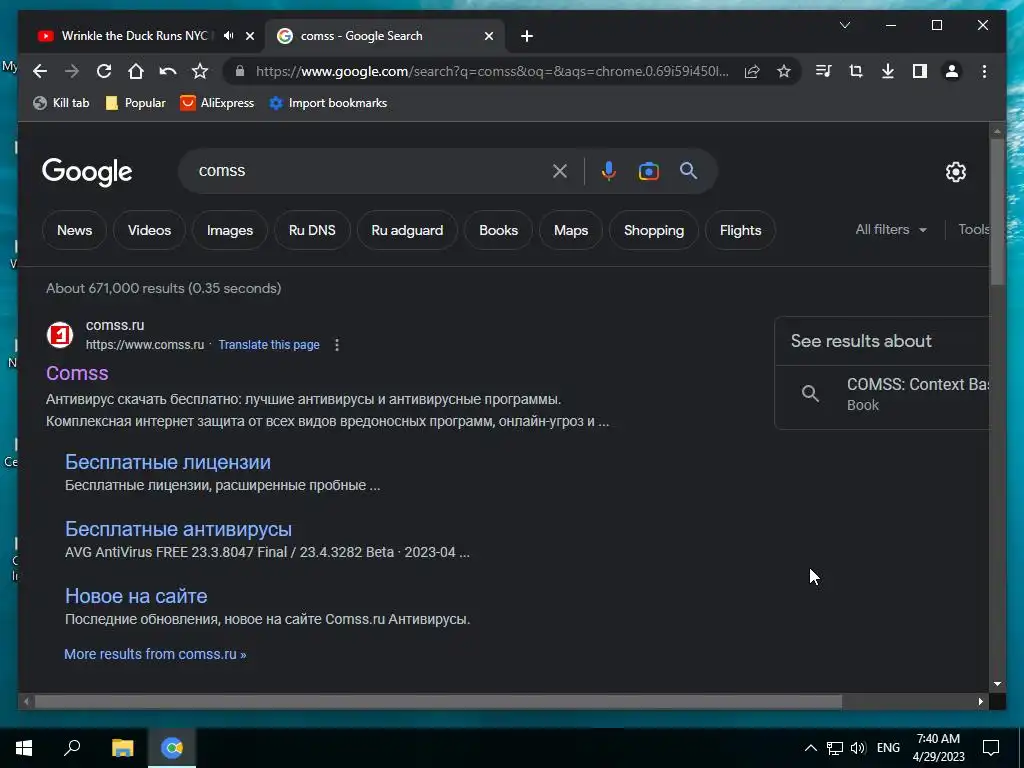
Task: Filter results by News
Action: [x=74, y=230]
